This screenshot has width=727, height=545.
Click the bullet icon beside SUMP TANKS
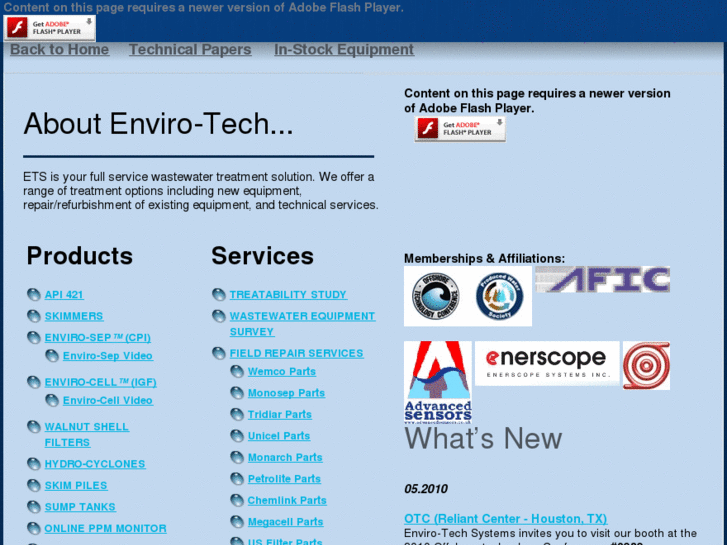tap(33, 507)
